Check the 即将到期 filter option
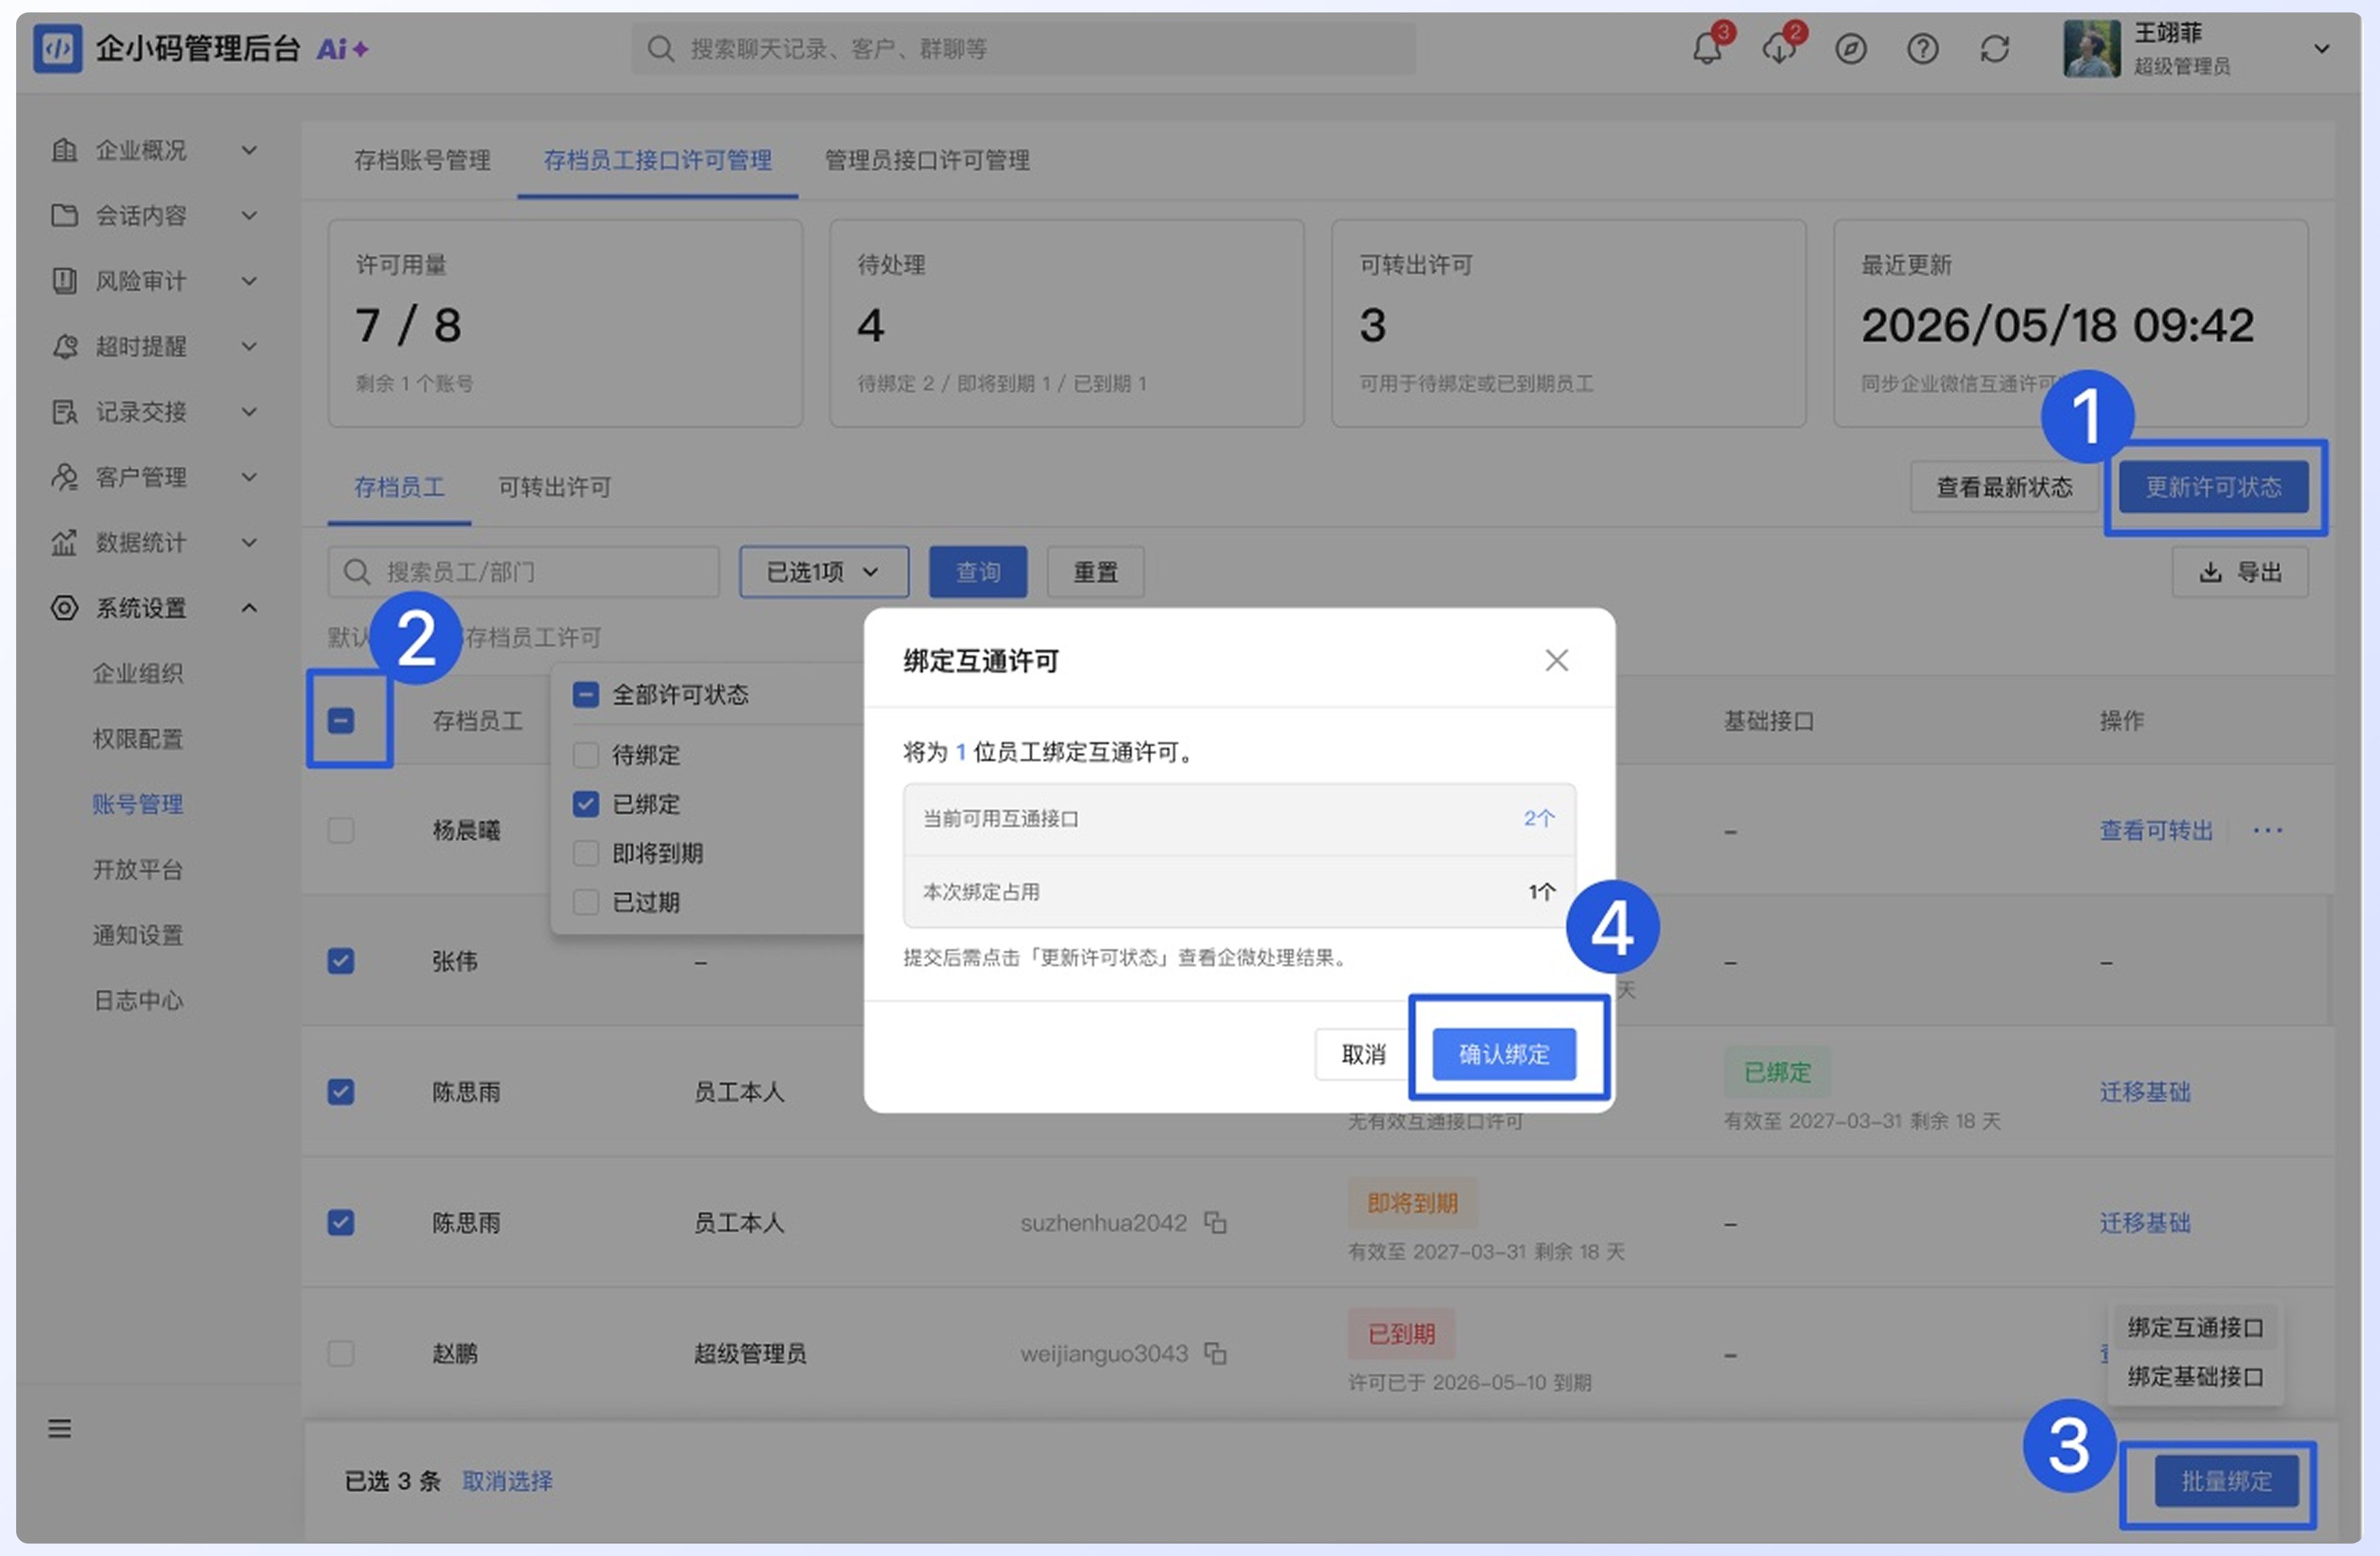The image size is (2380, 1556). click(x=586, y=853)
